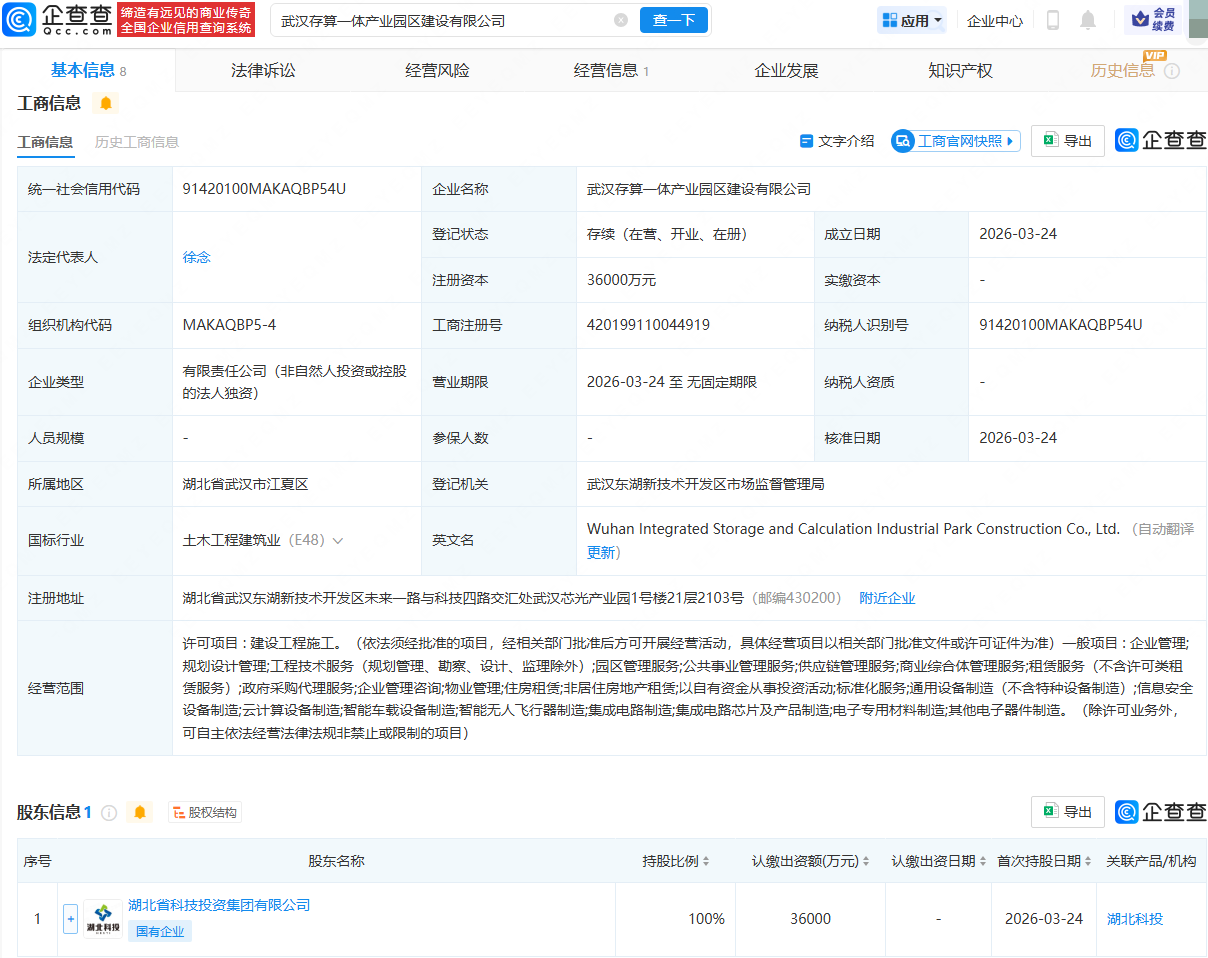Open the 应用 dropdown menu
Viewport: 1208px width, 958px height.
(x=911, y=20)
